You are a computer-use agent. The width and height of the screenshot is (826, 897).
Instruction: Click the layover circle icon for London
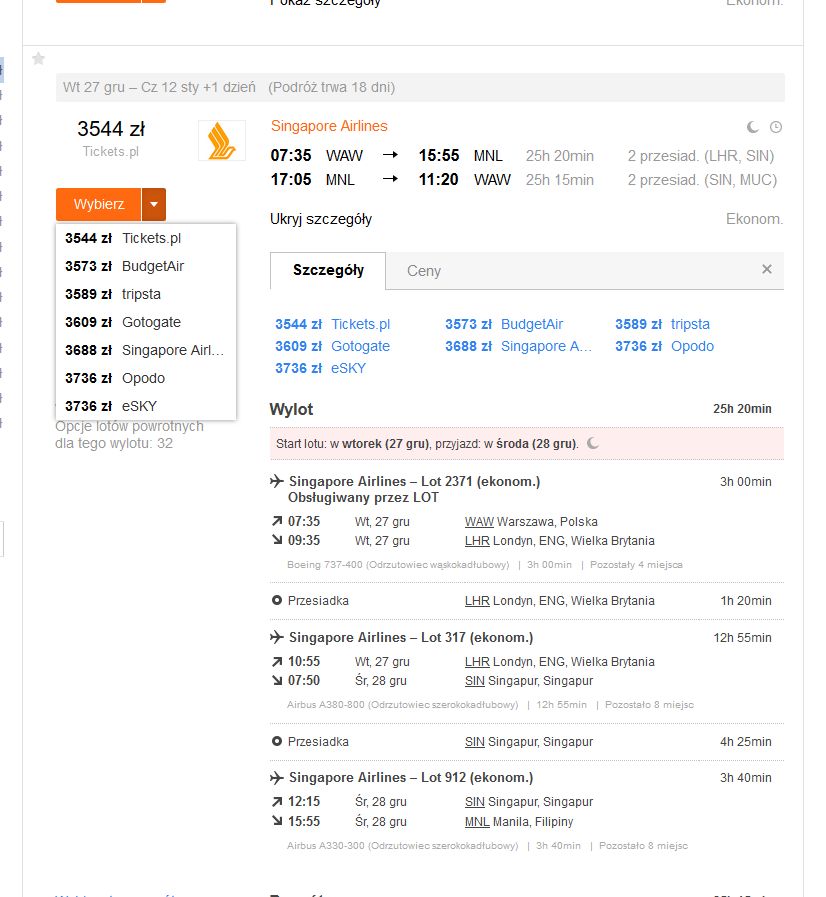(277, 600)
